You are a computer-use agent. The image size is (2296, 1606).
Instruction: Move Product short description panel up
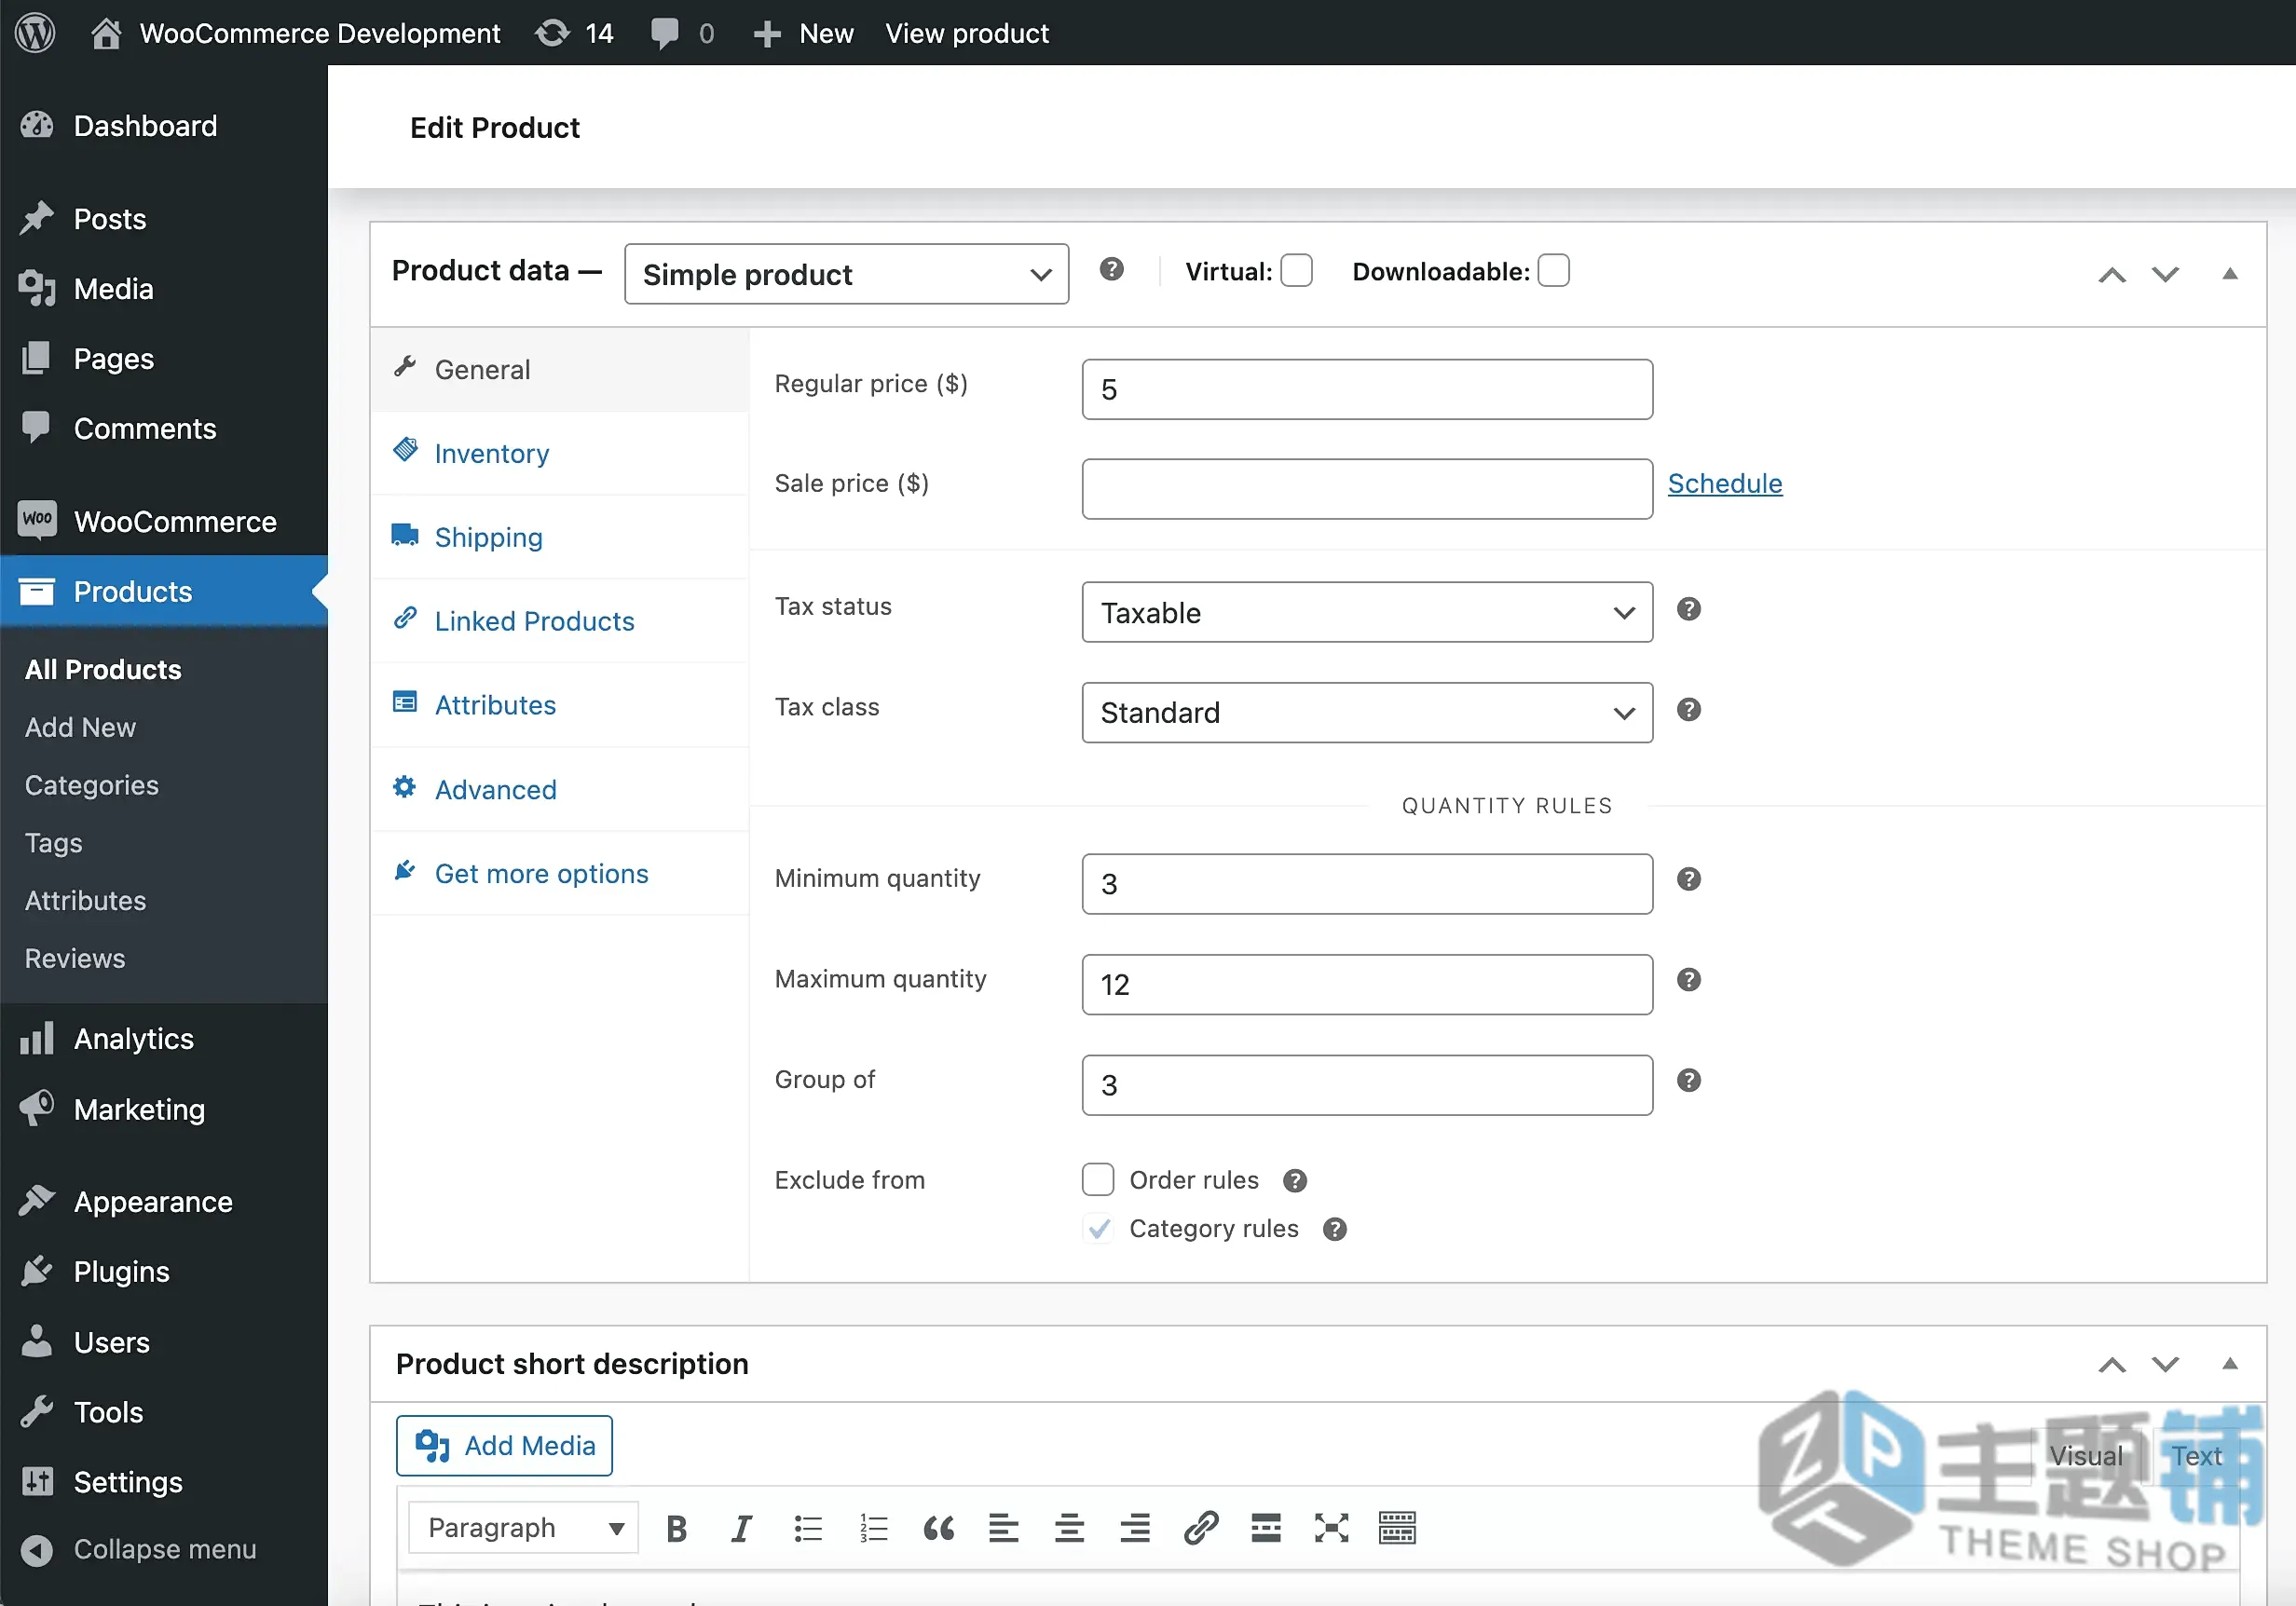pos(2112,1365)
